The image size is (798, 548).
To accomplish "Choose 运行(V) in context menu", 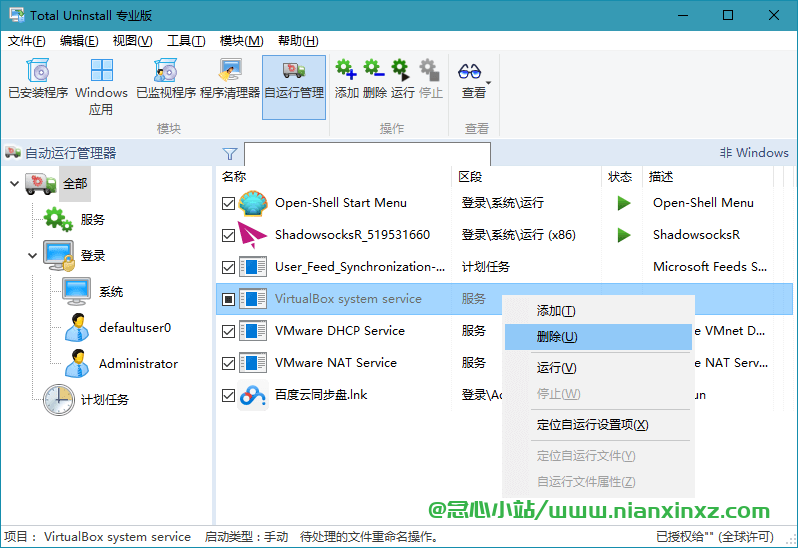I will 598,368.
